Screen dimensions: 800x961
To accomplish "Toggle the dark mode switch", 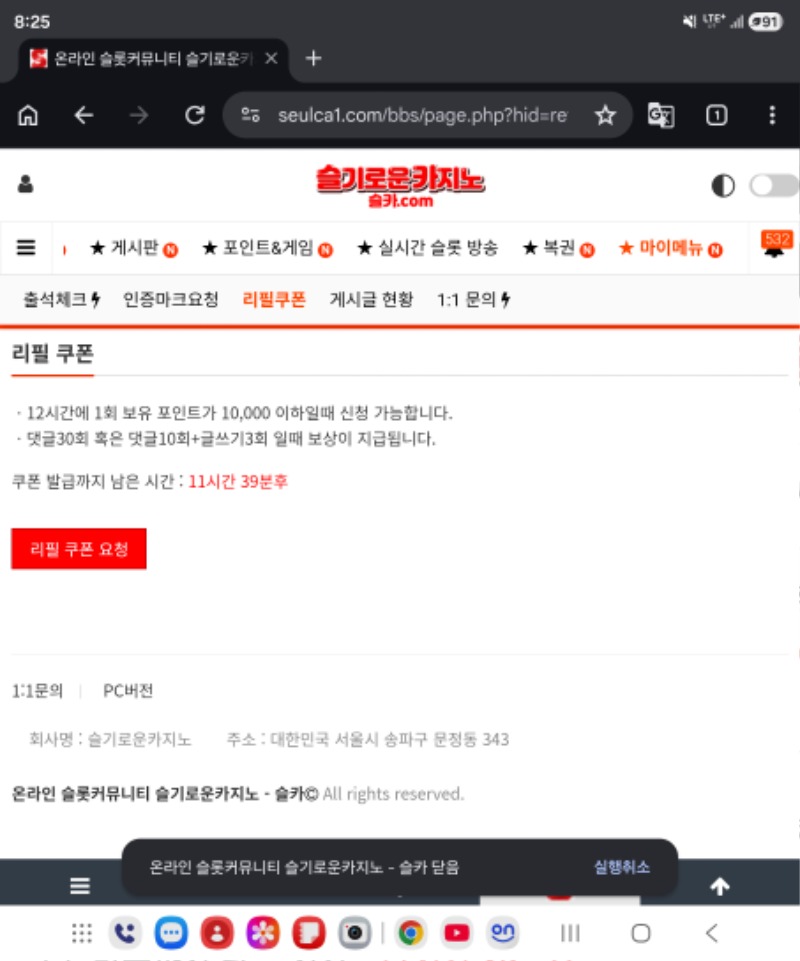I will click(x=773, y=186).
